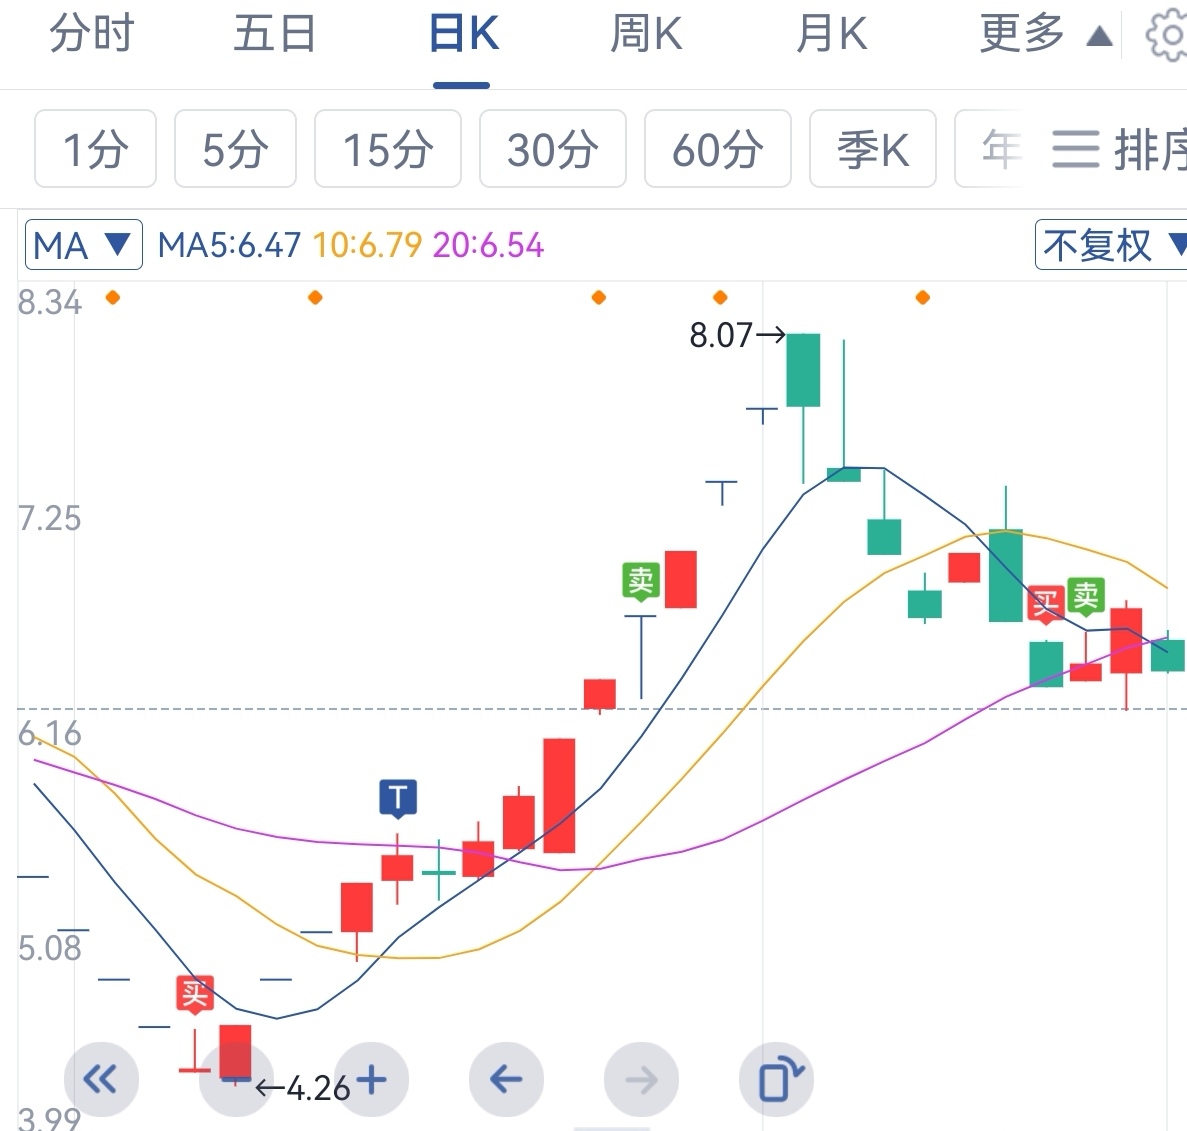Choose the 15分 interval

click(x=388, y=150)
